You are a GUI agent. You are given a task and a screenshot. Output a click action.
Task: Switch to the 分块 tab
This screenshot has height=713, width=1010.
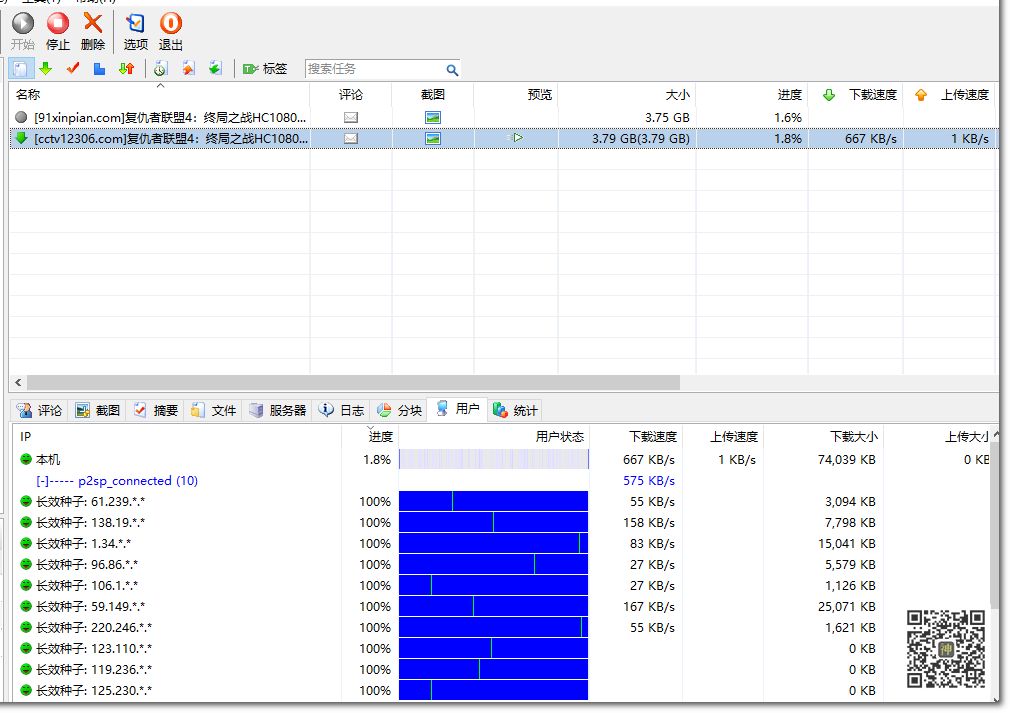point(400,410)
